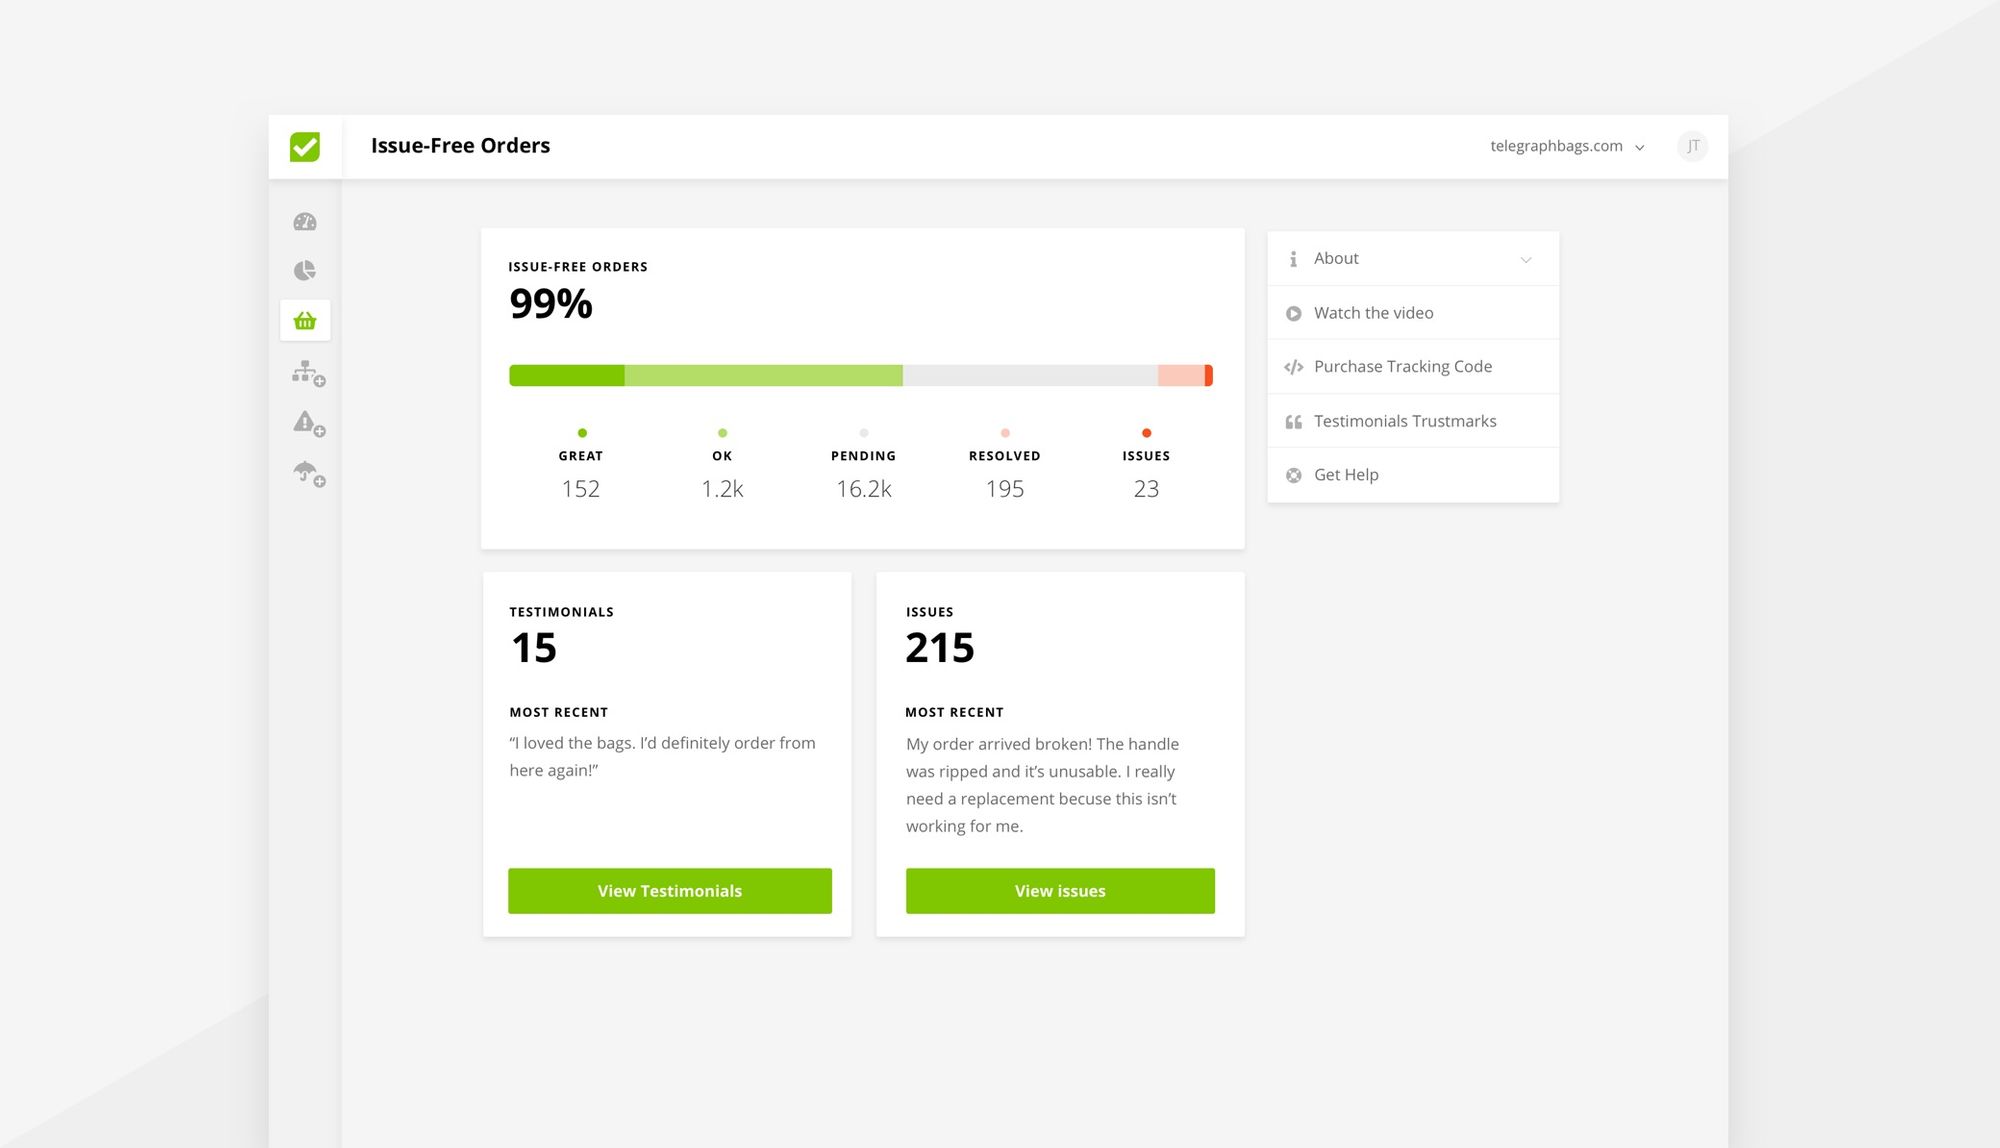Open the dashboard speedometer sidebar icon
This screenshot has width=2000, height=1148.
(x=305, y=222)
